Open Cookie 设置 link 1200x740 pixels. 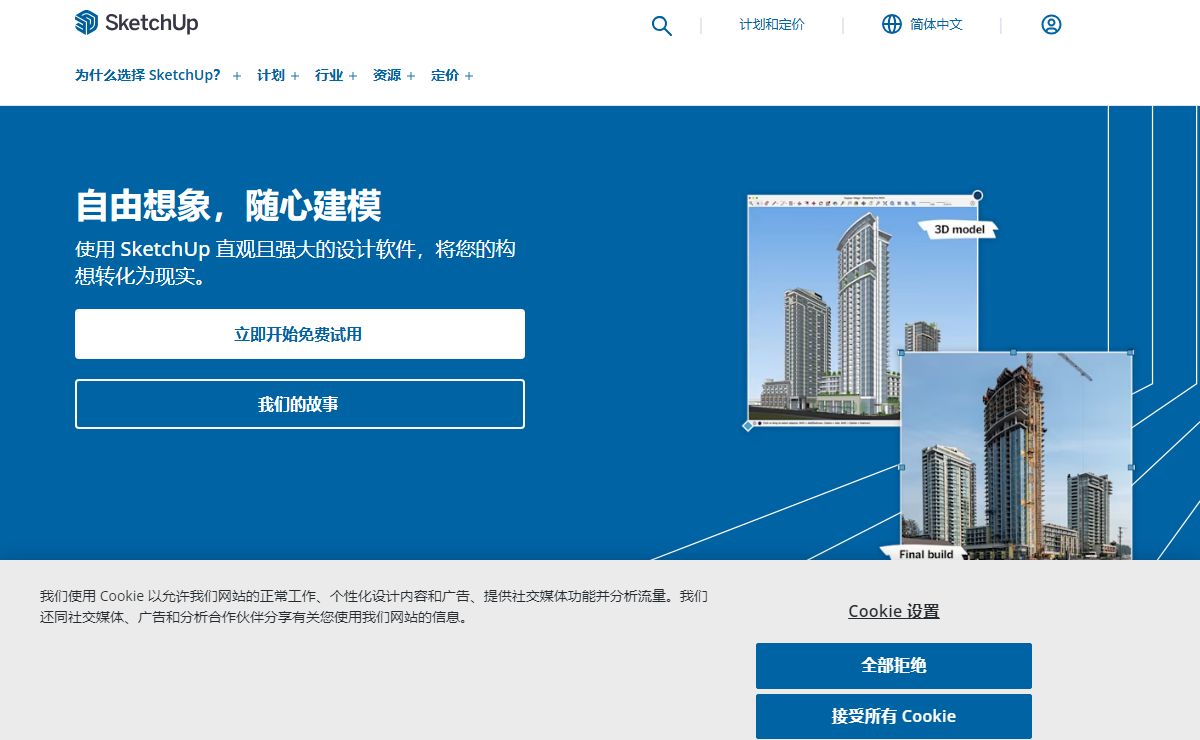coord(894,611)
